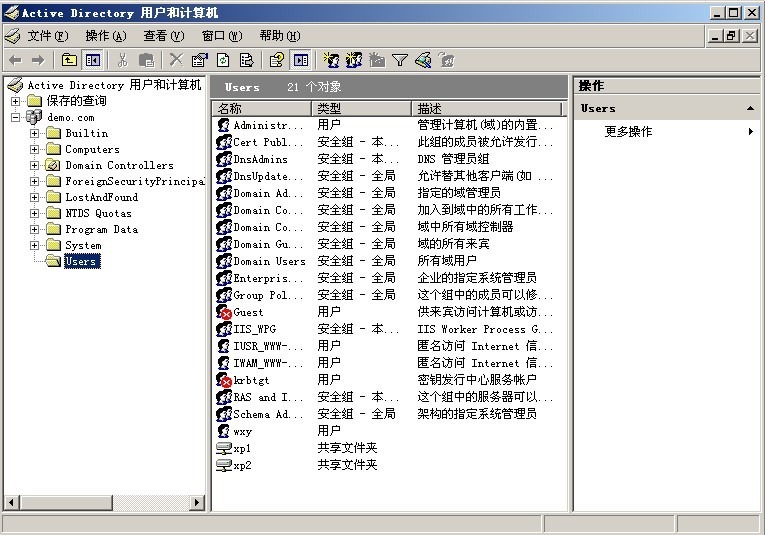Image resolution: width=765 pixels, height=535 pixels.
Task: Toggle the console tree show/hide icon
Action: pyautogui.click(x=92, y=60)
